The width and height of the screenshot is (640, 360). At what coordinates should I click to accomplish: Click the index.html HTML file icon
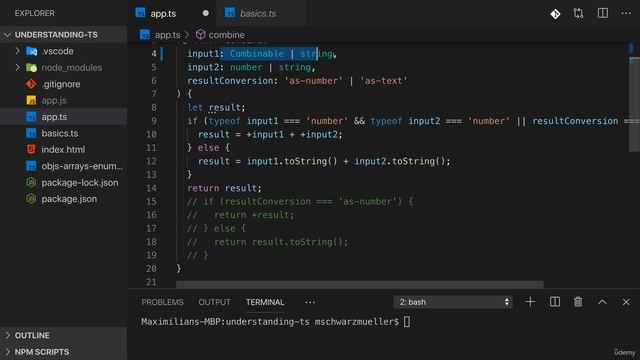31,149
